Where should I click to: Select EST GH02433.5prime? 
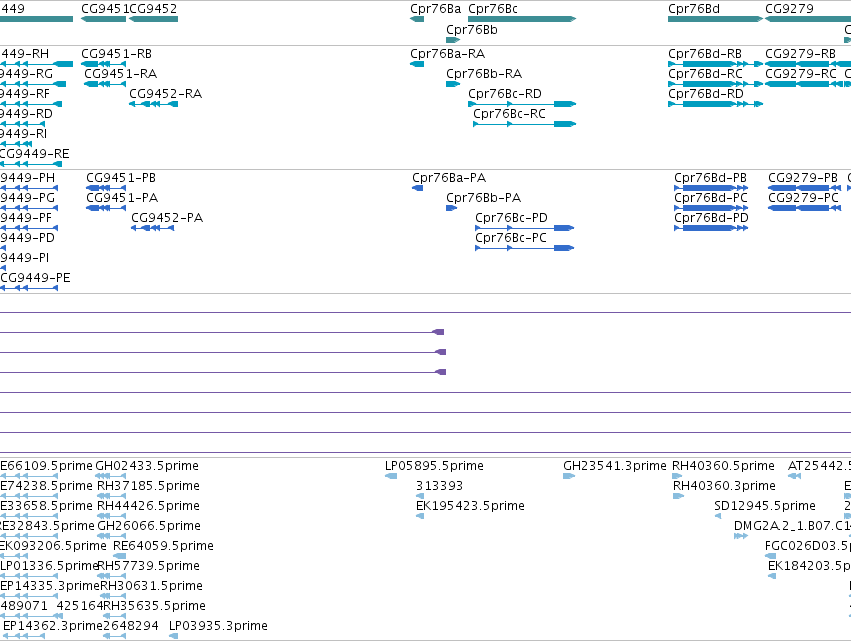(147, 466)
